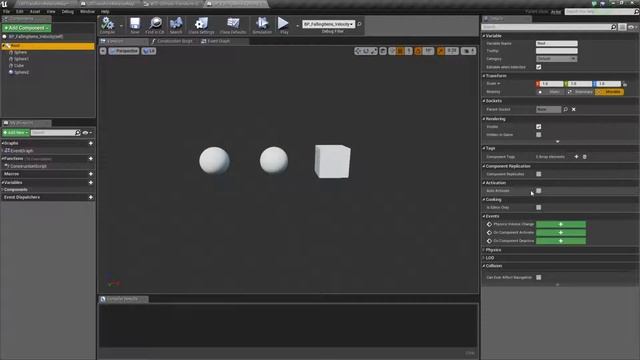Screen dimensions: 640x360
Task: Add a new graph with Graphs plus
Action: coord(91,143)
